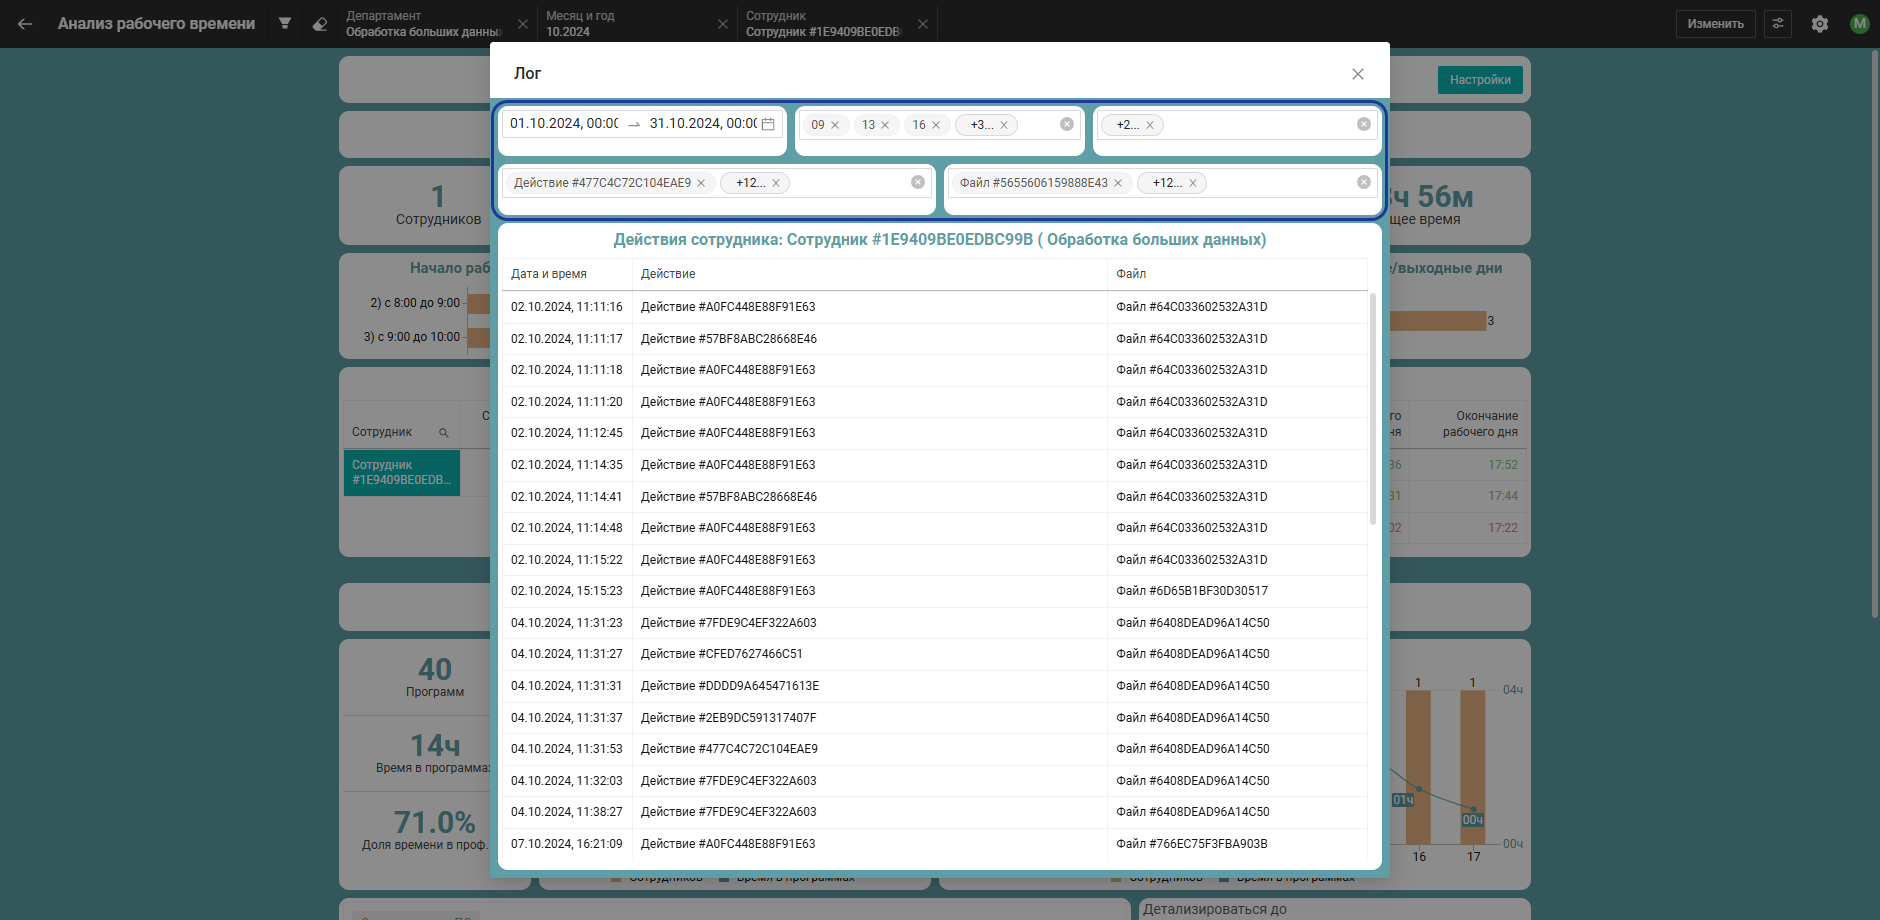Click the Настройки button behind the dialog
This screenshot has width=1880, height=920.
coord(1480,80)
